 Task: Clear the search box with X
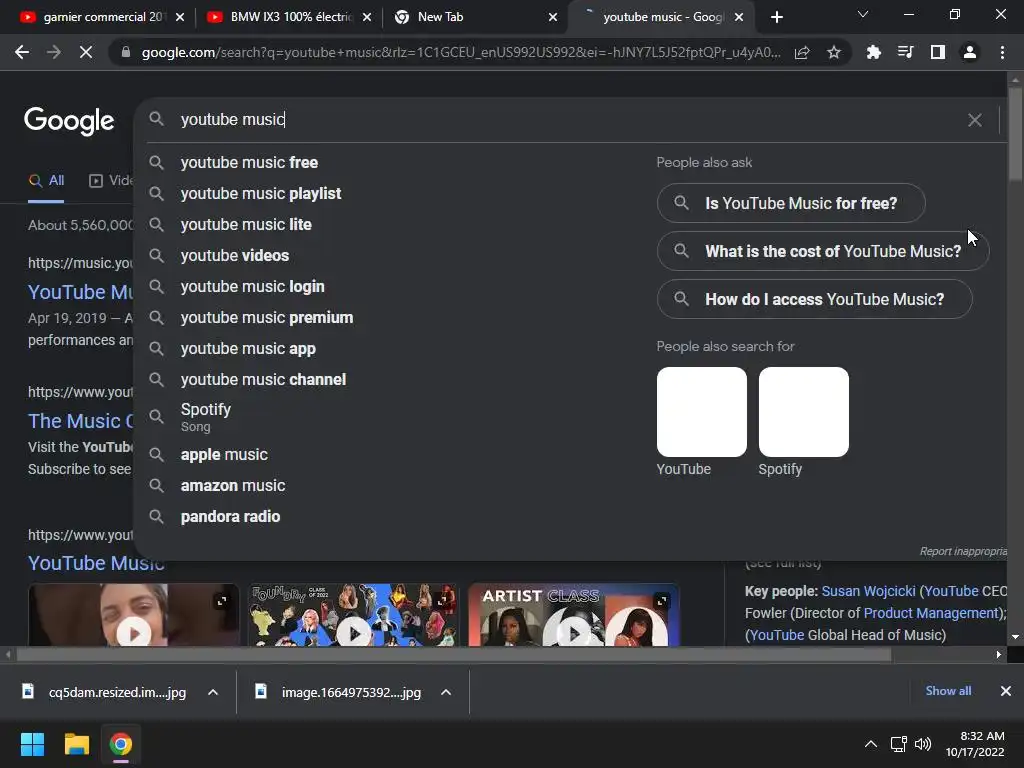click(x=974, y=120)
